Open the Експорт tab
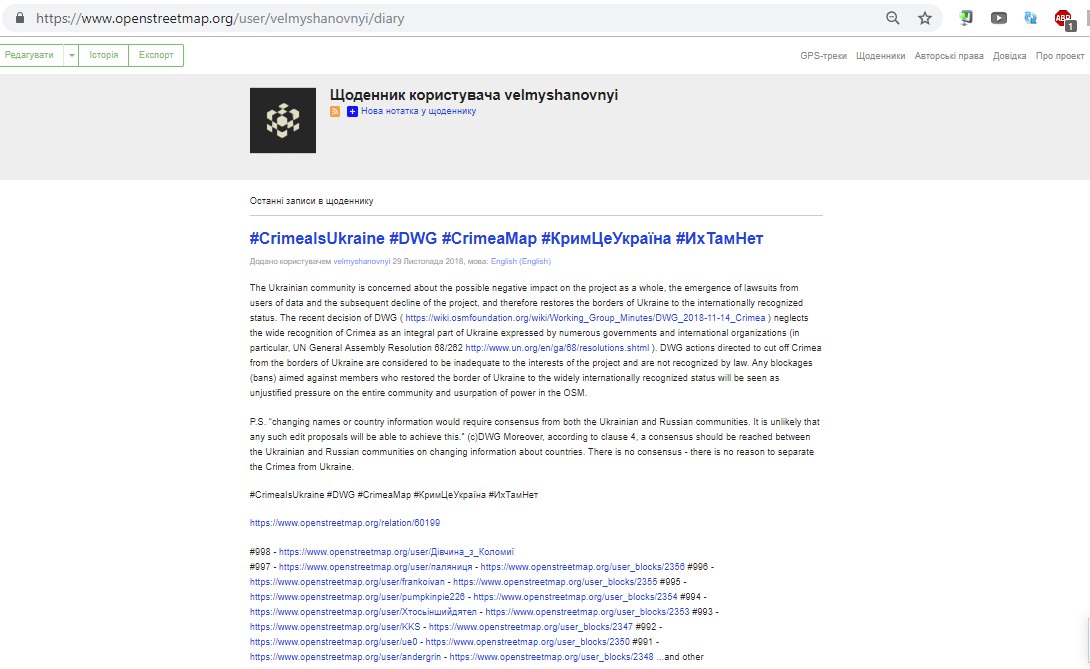The height and width of the screenshot is (669, 1090). click(x=156, y=56)
